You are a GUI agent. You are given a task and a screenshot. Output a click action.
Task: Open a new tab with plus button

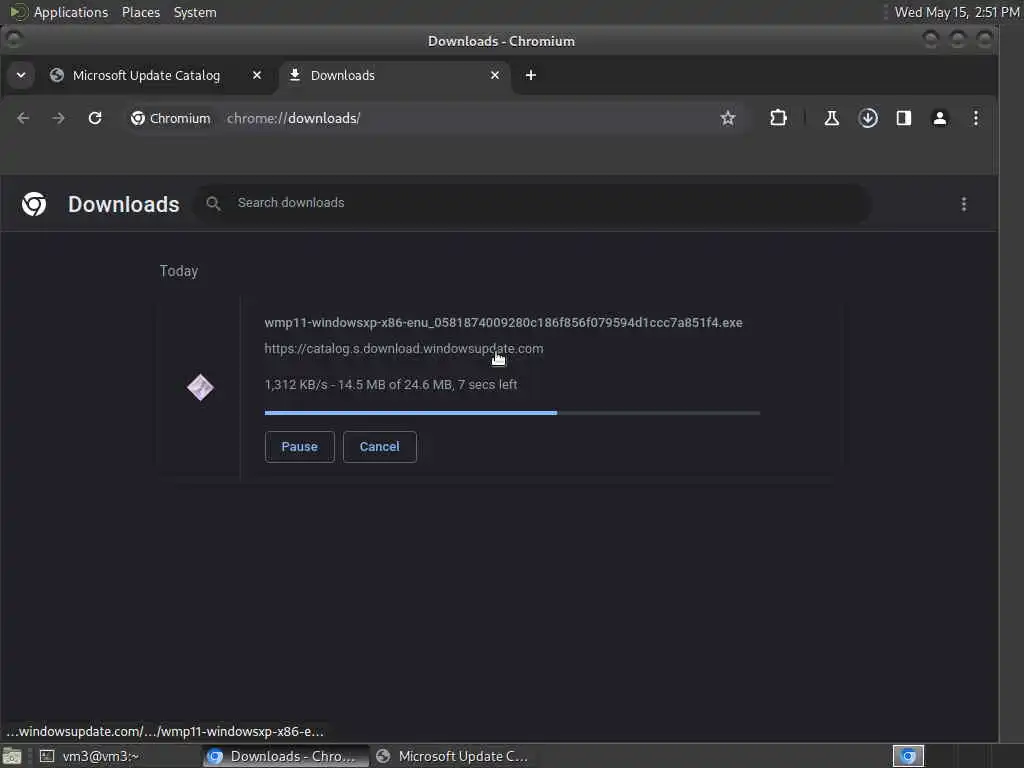pyautogui.click(x=531, y=75)
